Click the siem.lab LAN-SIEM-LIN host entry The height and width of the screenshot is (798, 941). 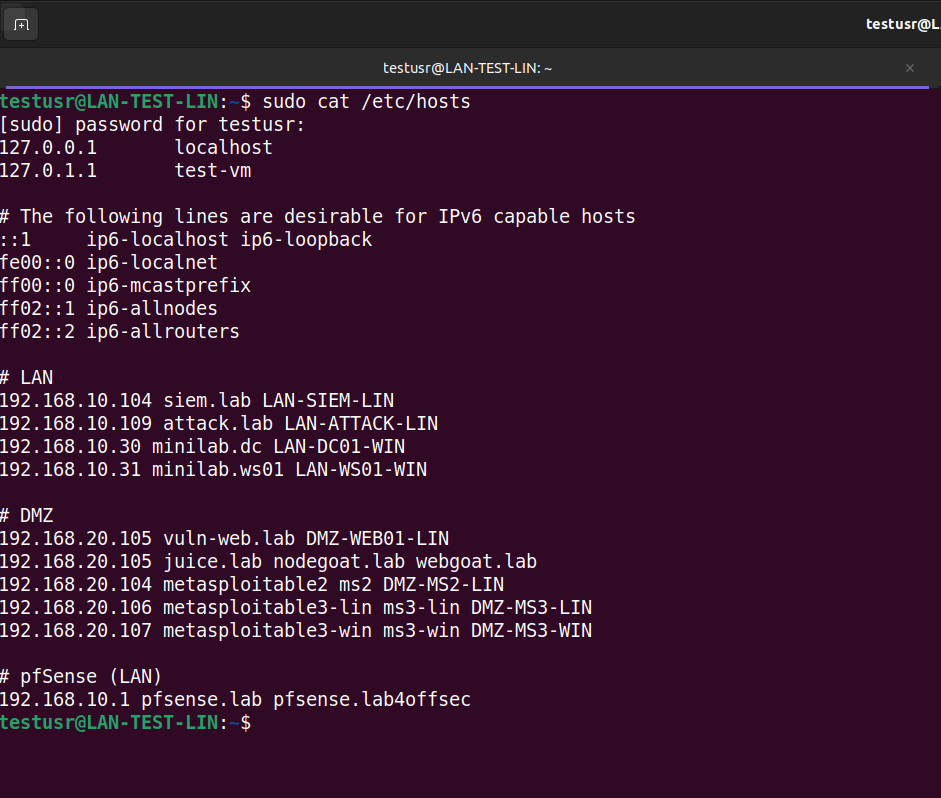(x=197, y=400)
